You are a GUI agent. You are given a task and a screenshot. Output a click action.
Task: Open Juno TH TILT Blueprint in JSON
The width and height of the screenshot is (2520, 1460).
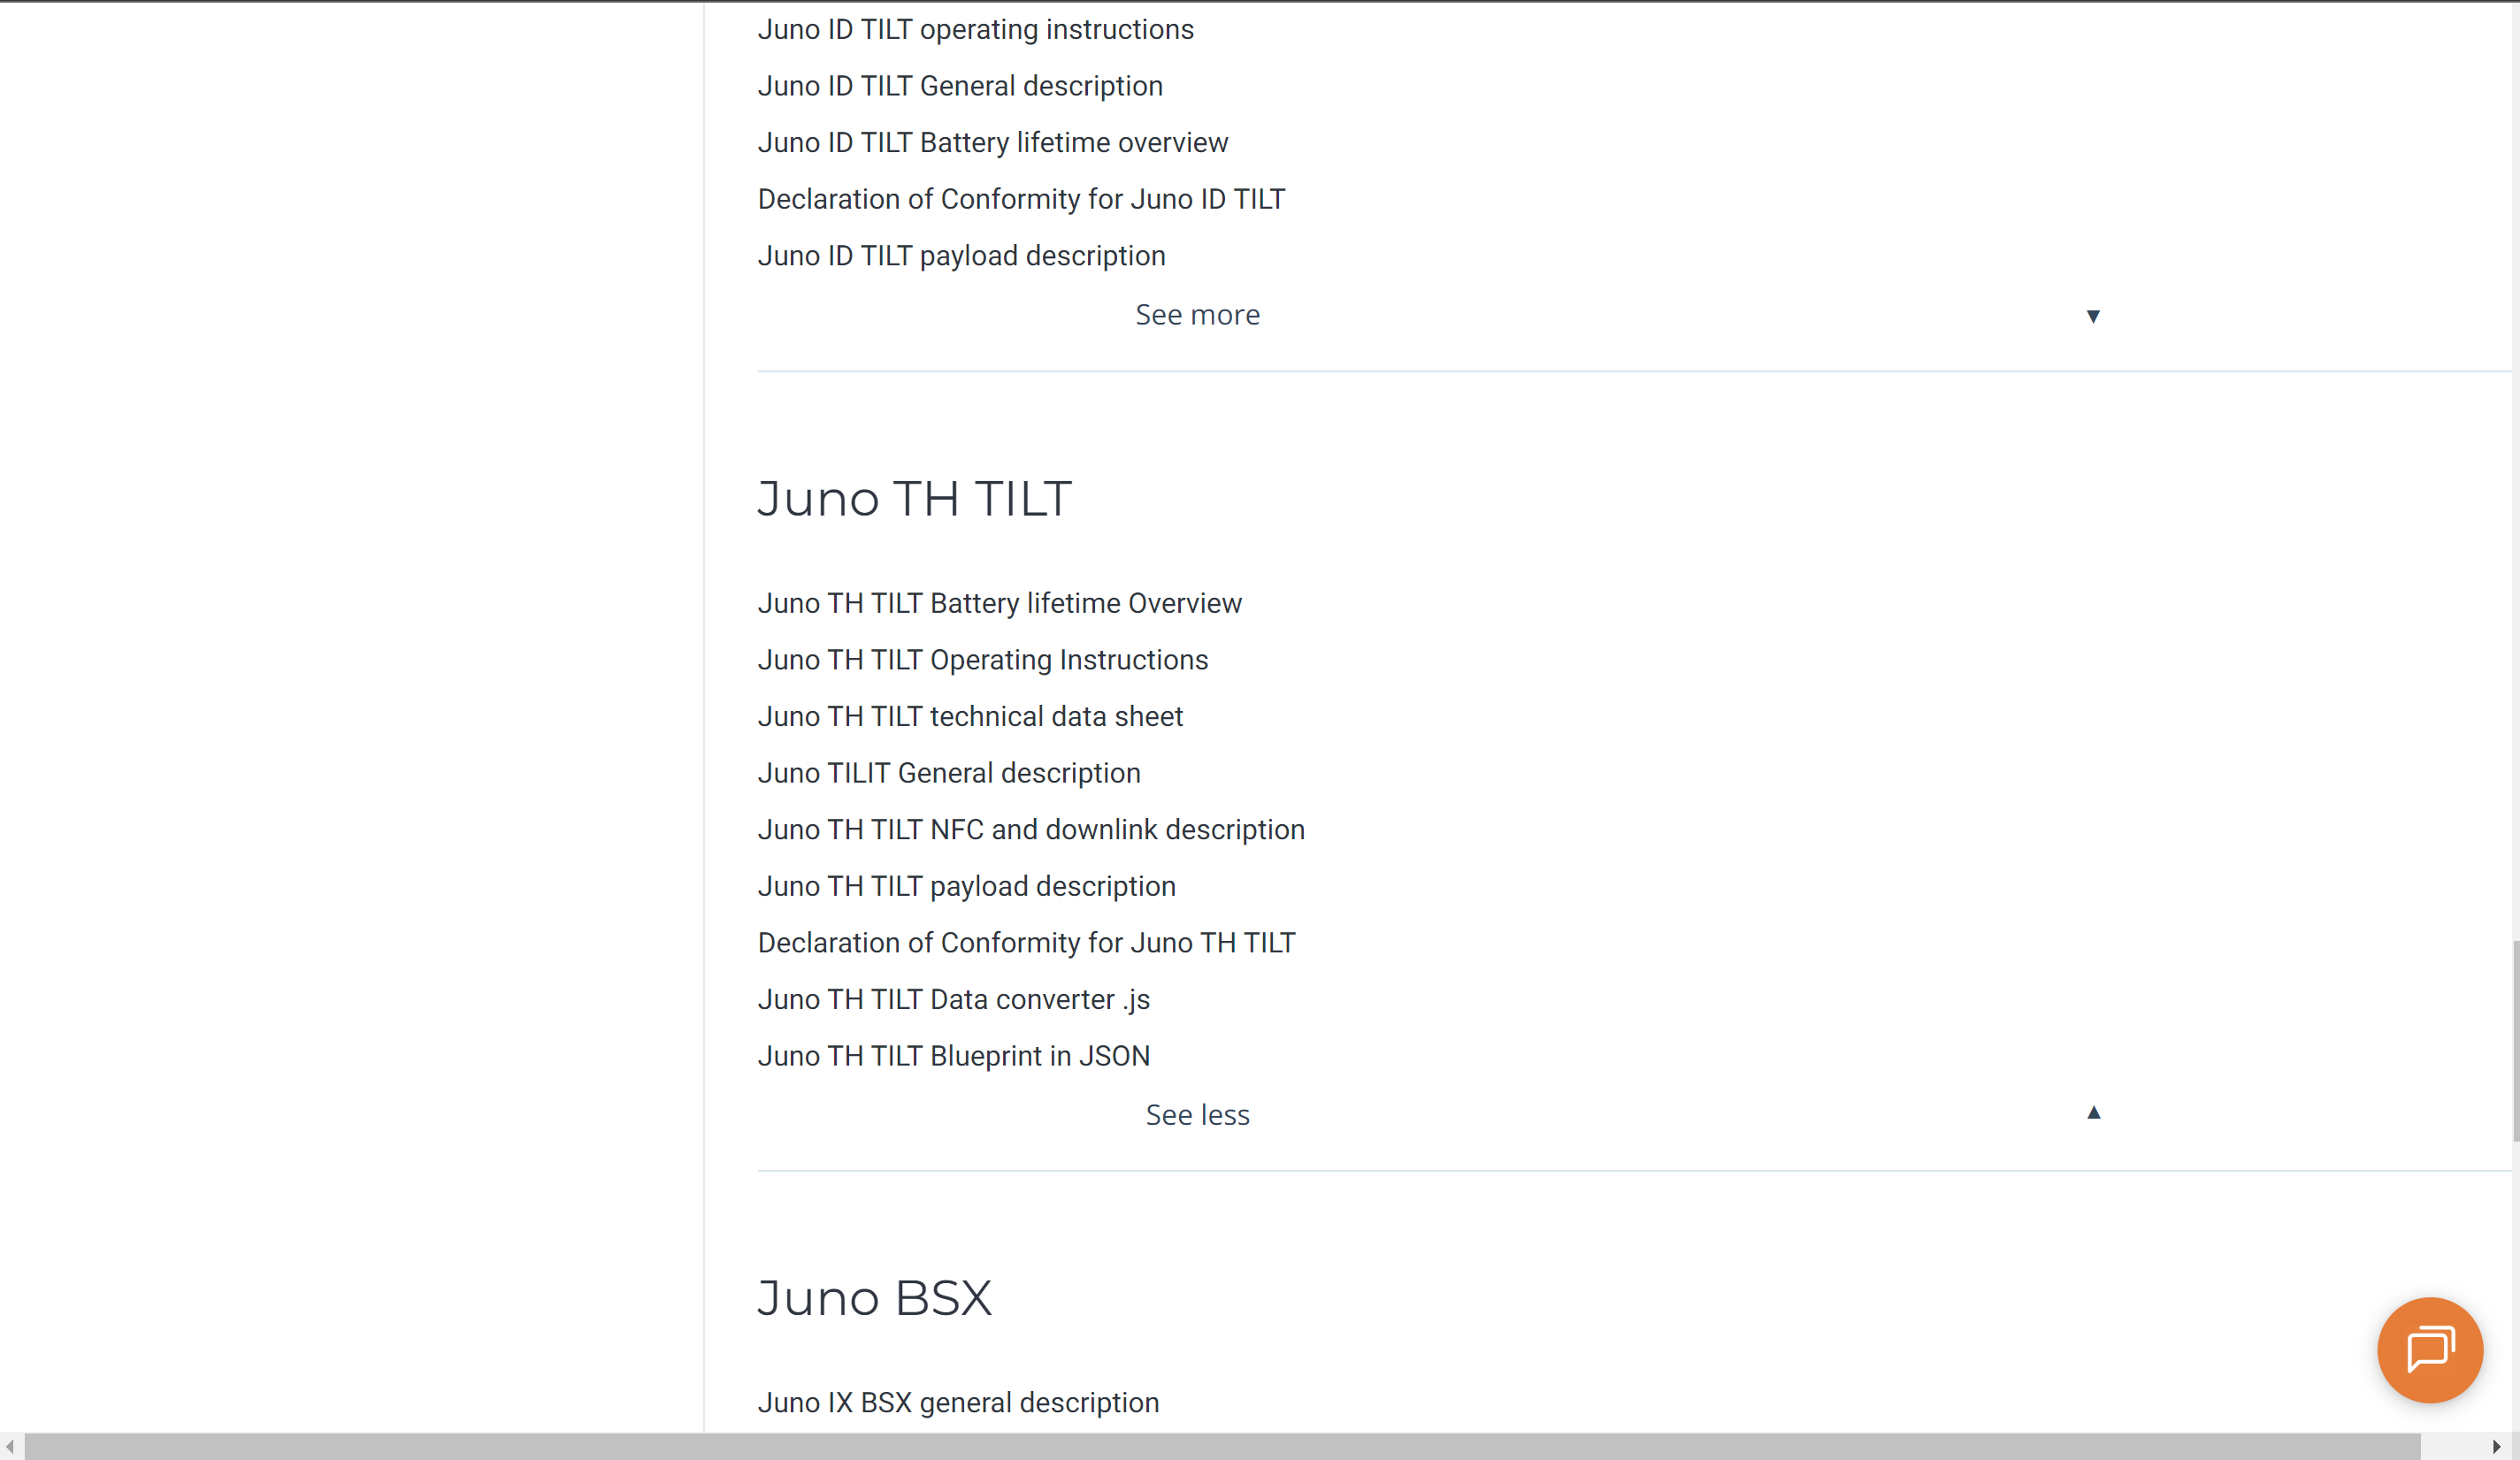point(953,1056)
